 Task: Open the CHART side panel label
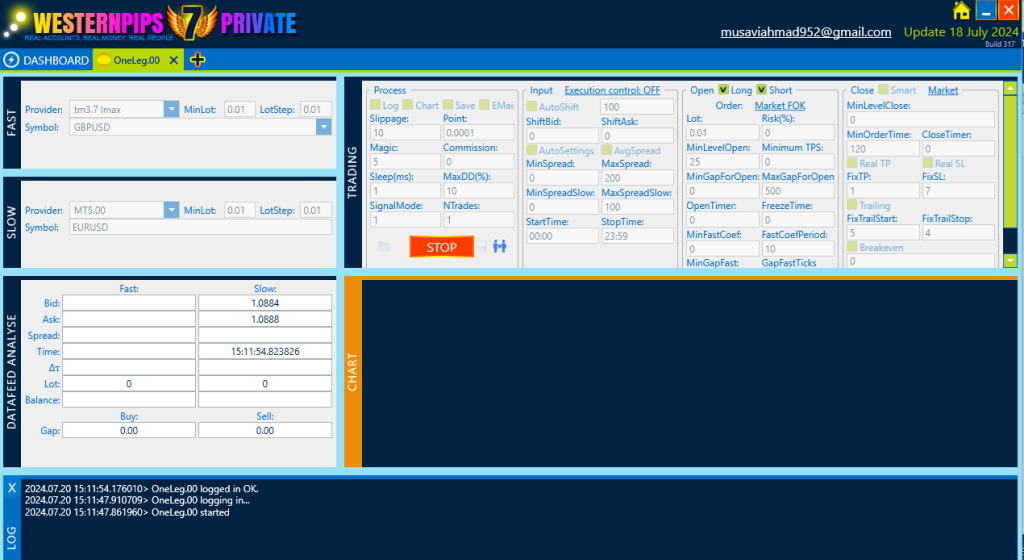pos(353,372)
